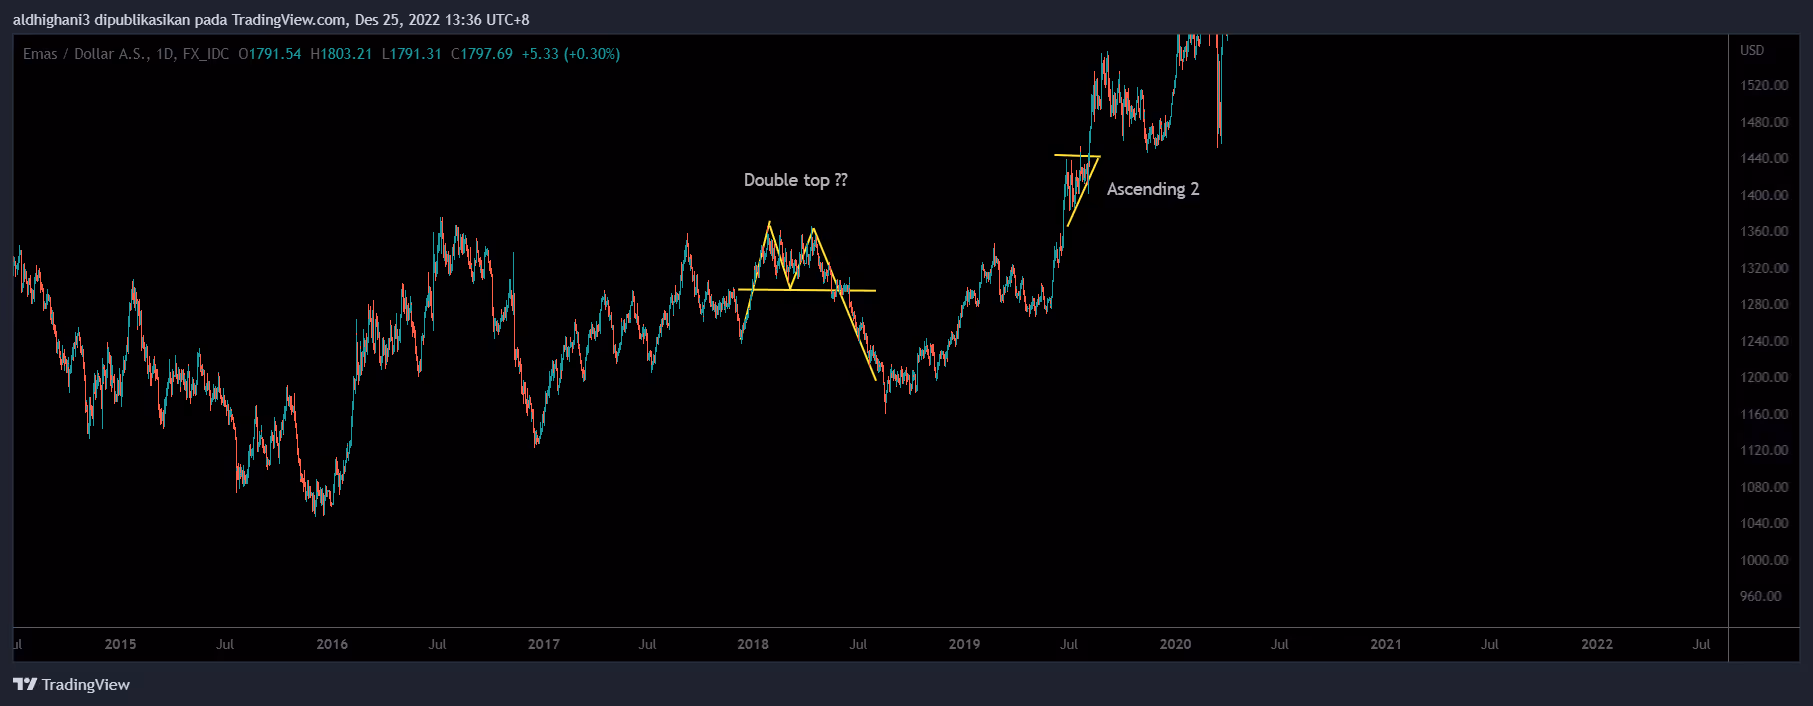The height and width of the screenshot is (706, 1813).
Task: Click the 2020 marker on the time axis
Action: pos(1175,644)
